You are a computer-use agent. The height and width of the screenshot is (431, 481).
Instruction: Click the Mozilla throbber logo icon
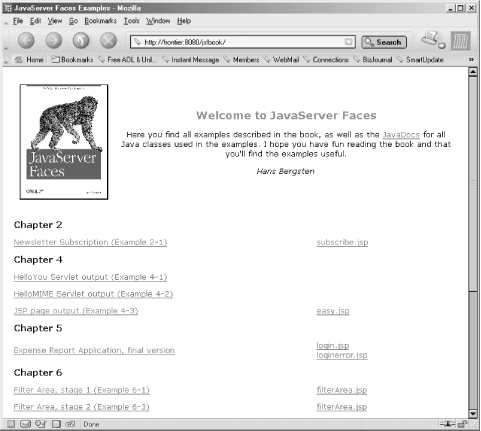[461, 41]
